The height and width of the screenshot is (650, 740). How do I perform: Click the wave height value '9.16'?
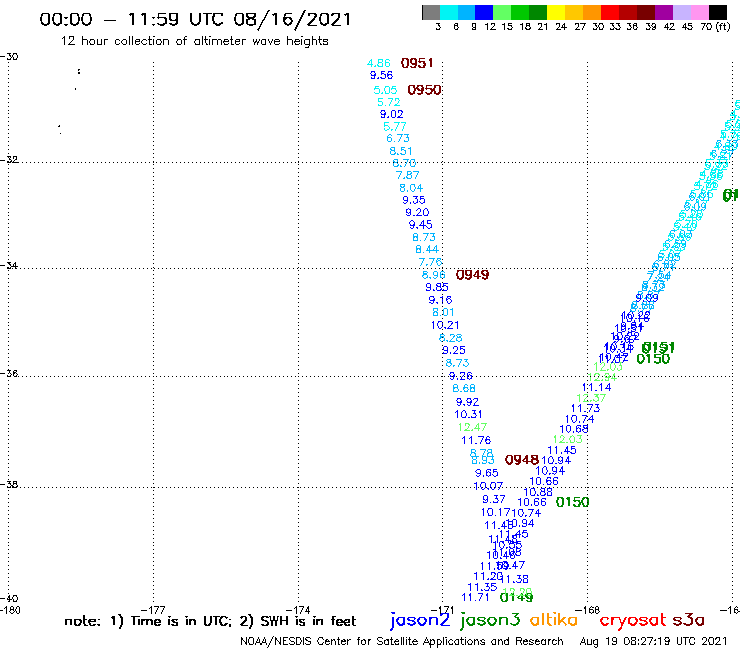coord(440,300)
